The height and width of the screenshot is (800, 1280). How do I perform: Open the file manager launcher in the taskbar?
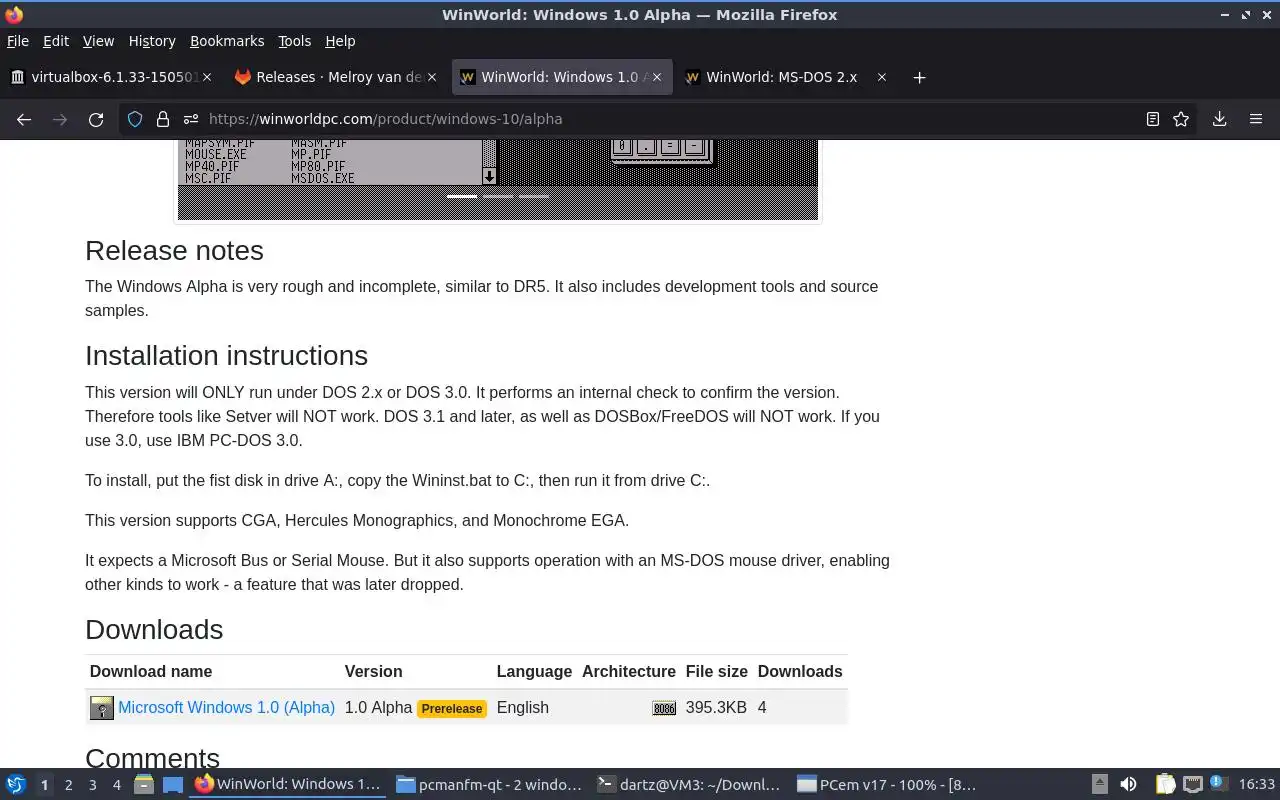pyautogui.click(x=144, y=784)
